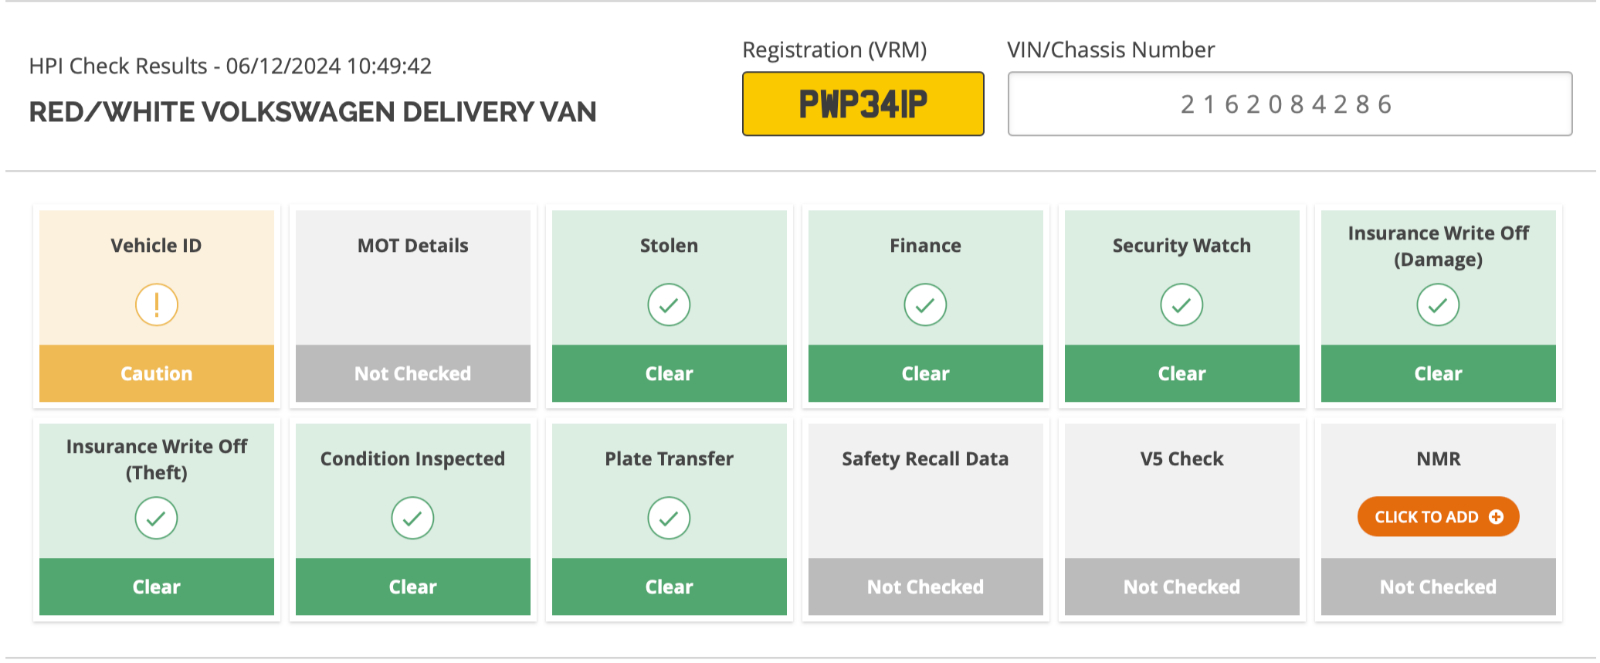
Task: Click the Plate Transfer checkmark icon
Action: (669, 518)
